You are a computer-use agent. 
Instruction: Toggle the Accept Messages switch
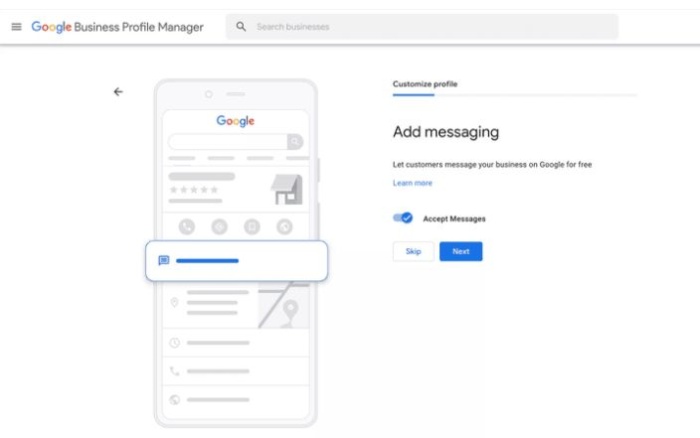coord(403,218)
